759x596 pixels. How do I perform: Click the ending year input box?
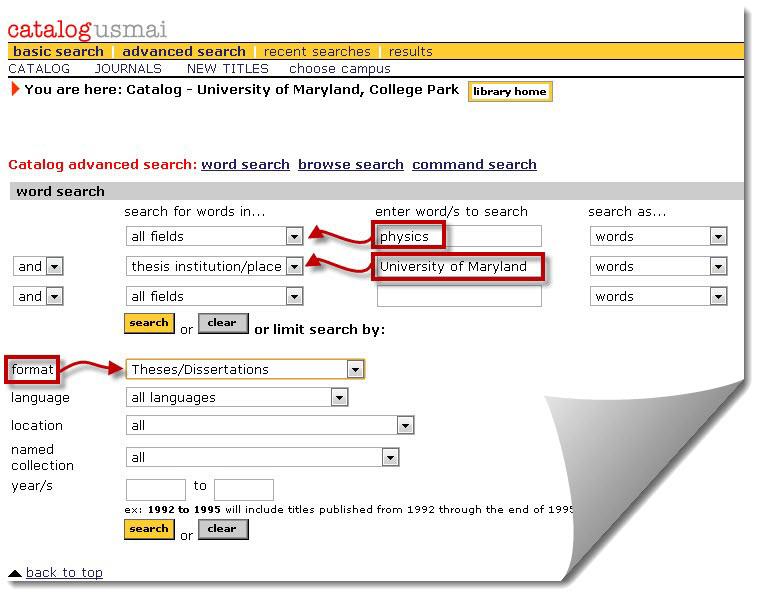coord(244,490)
